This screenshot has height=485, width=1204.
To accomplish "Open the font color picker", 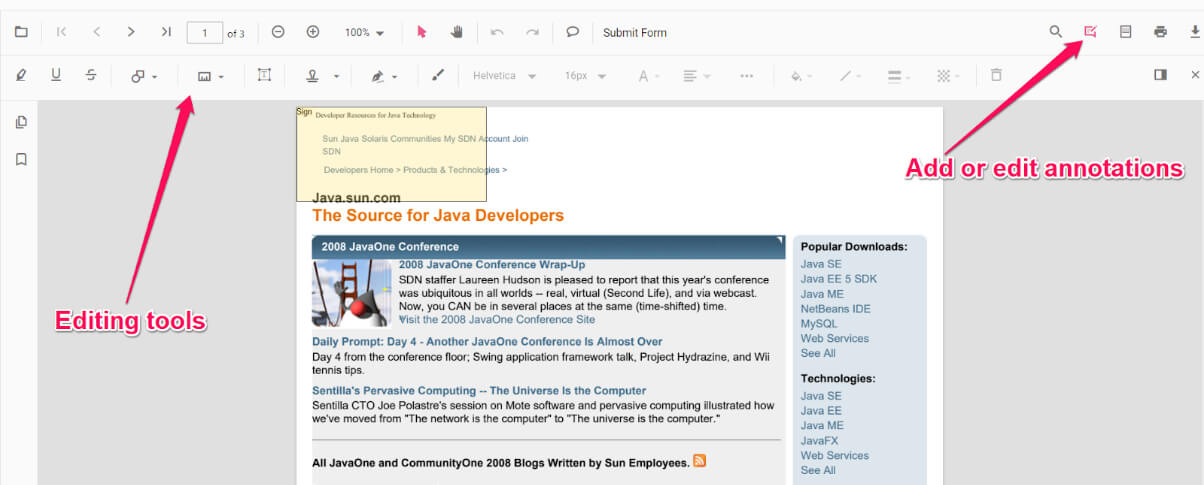I will tap(649, 76).
